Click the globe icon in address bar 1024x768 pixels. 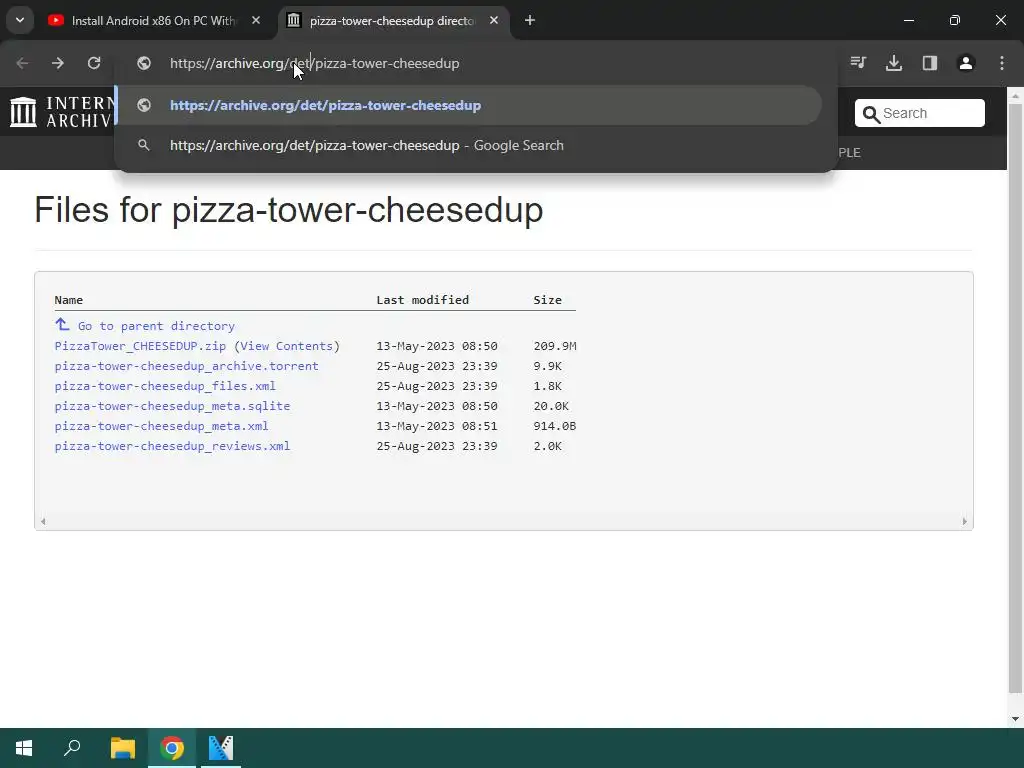pos(144,63)
